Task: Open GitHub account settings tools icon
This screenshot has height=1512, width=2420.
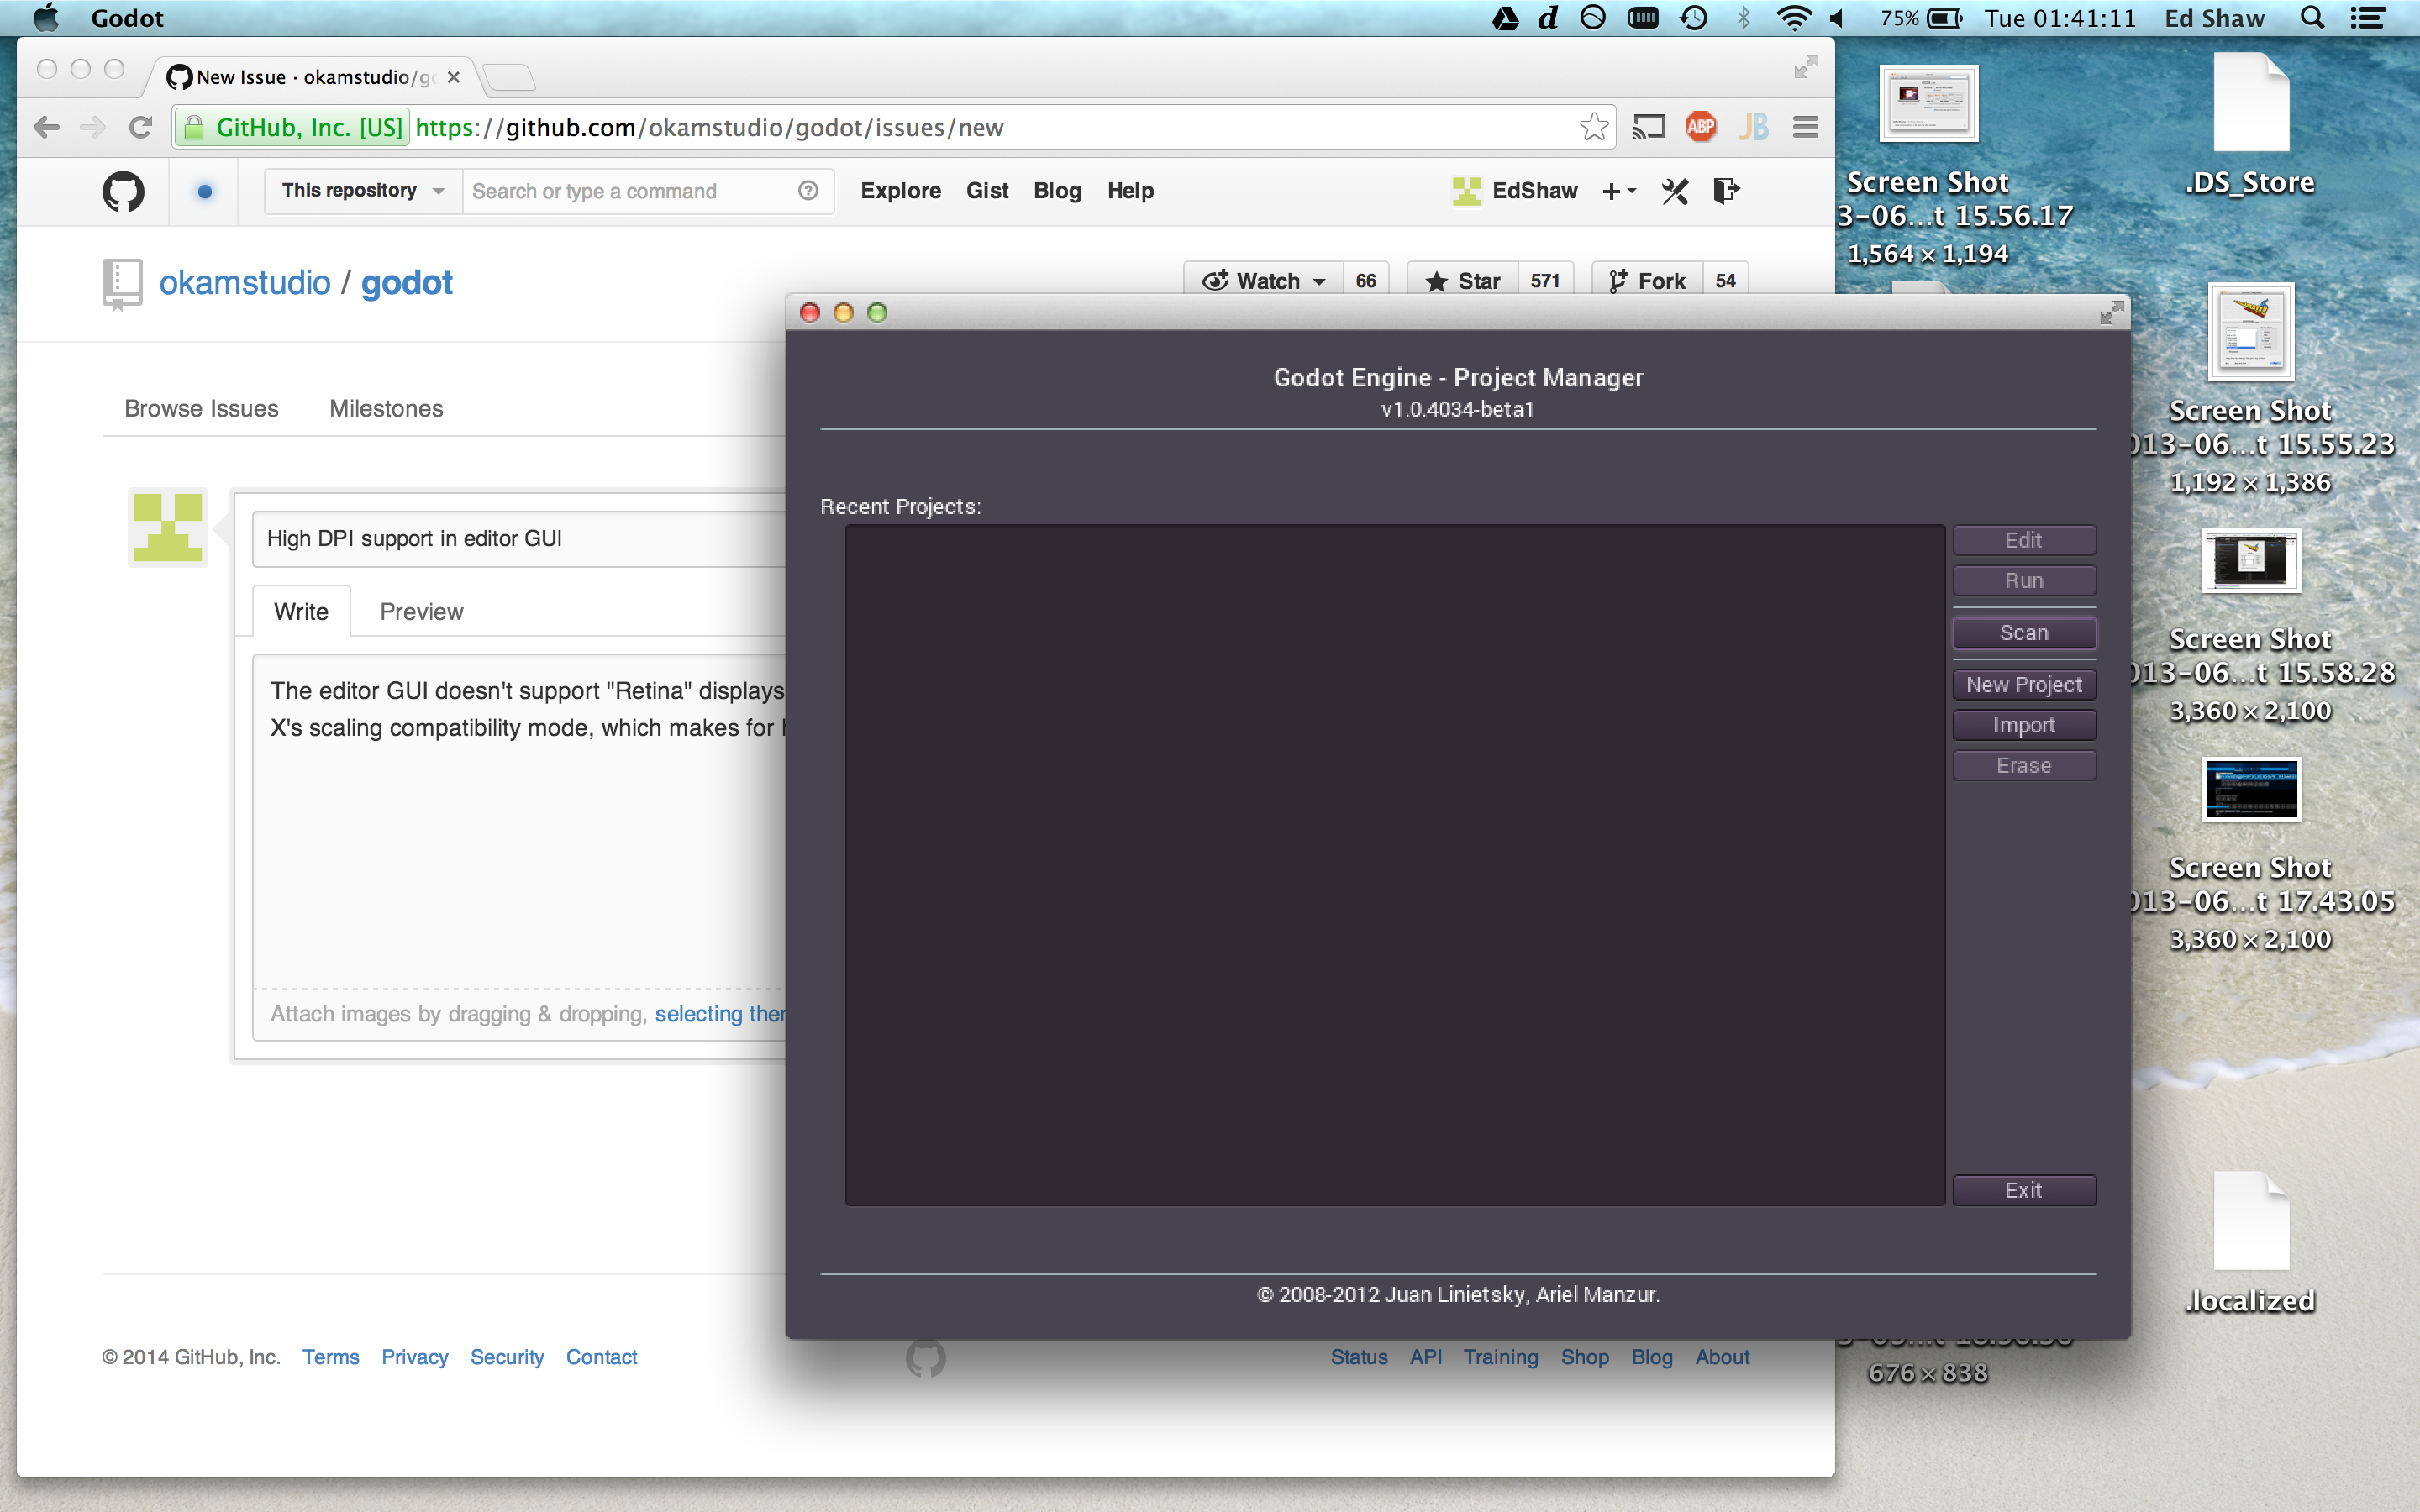Action: point(1675,191)
